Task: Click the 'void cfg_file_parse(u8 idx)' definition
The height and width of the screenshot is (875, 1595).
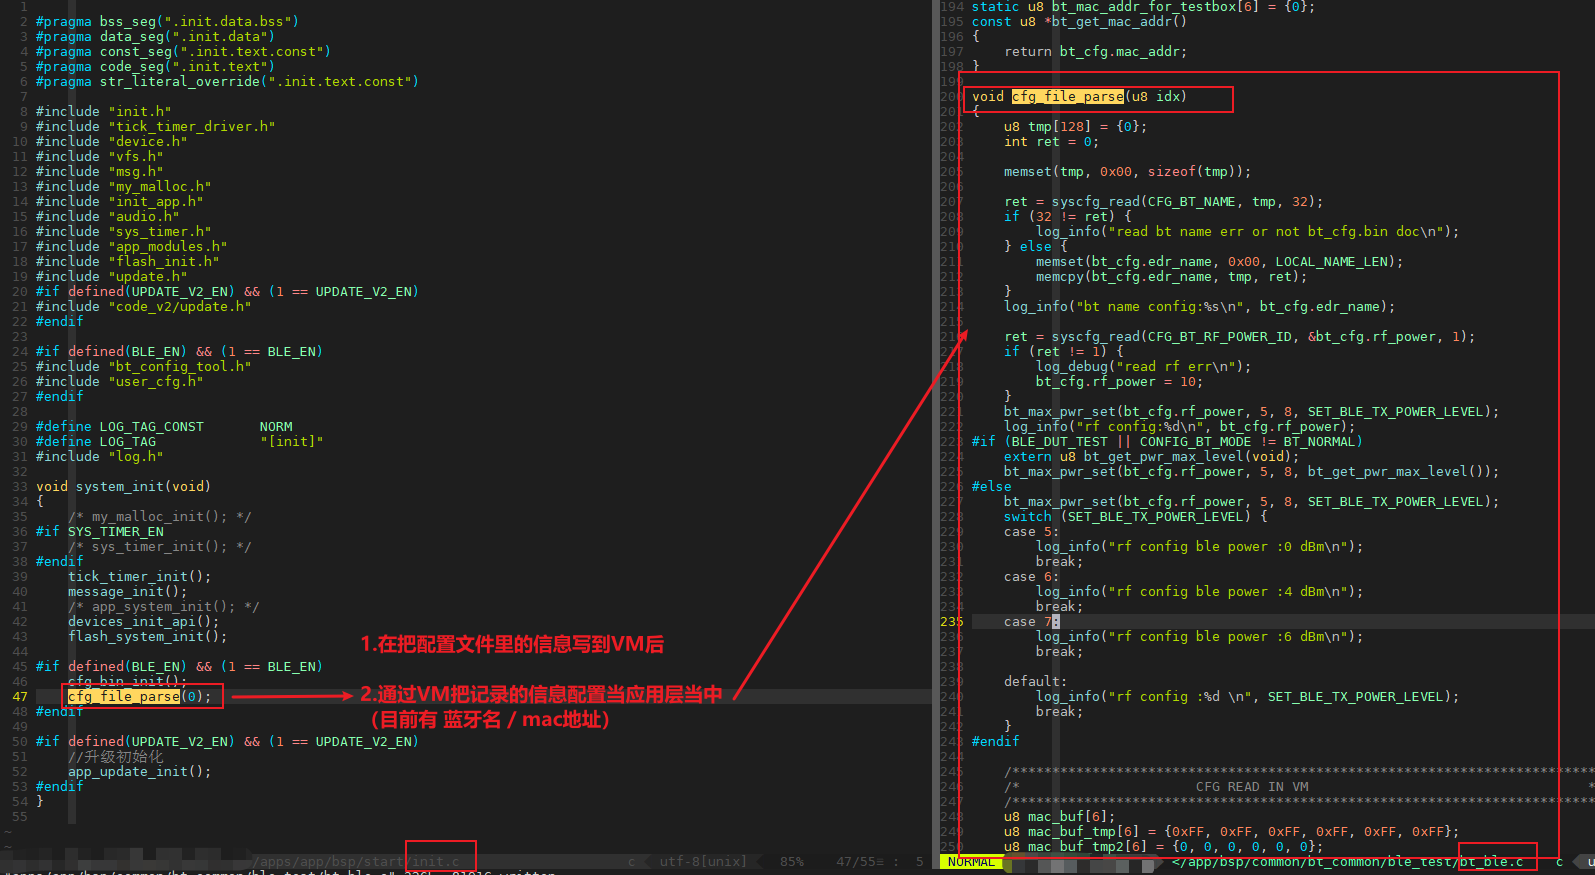Action: coord(1079,96)
